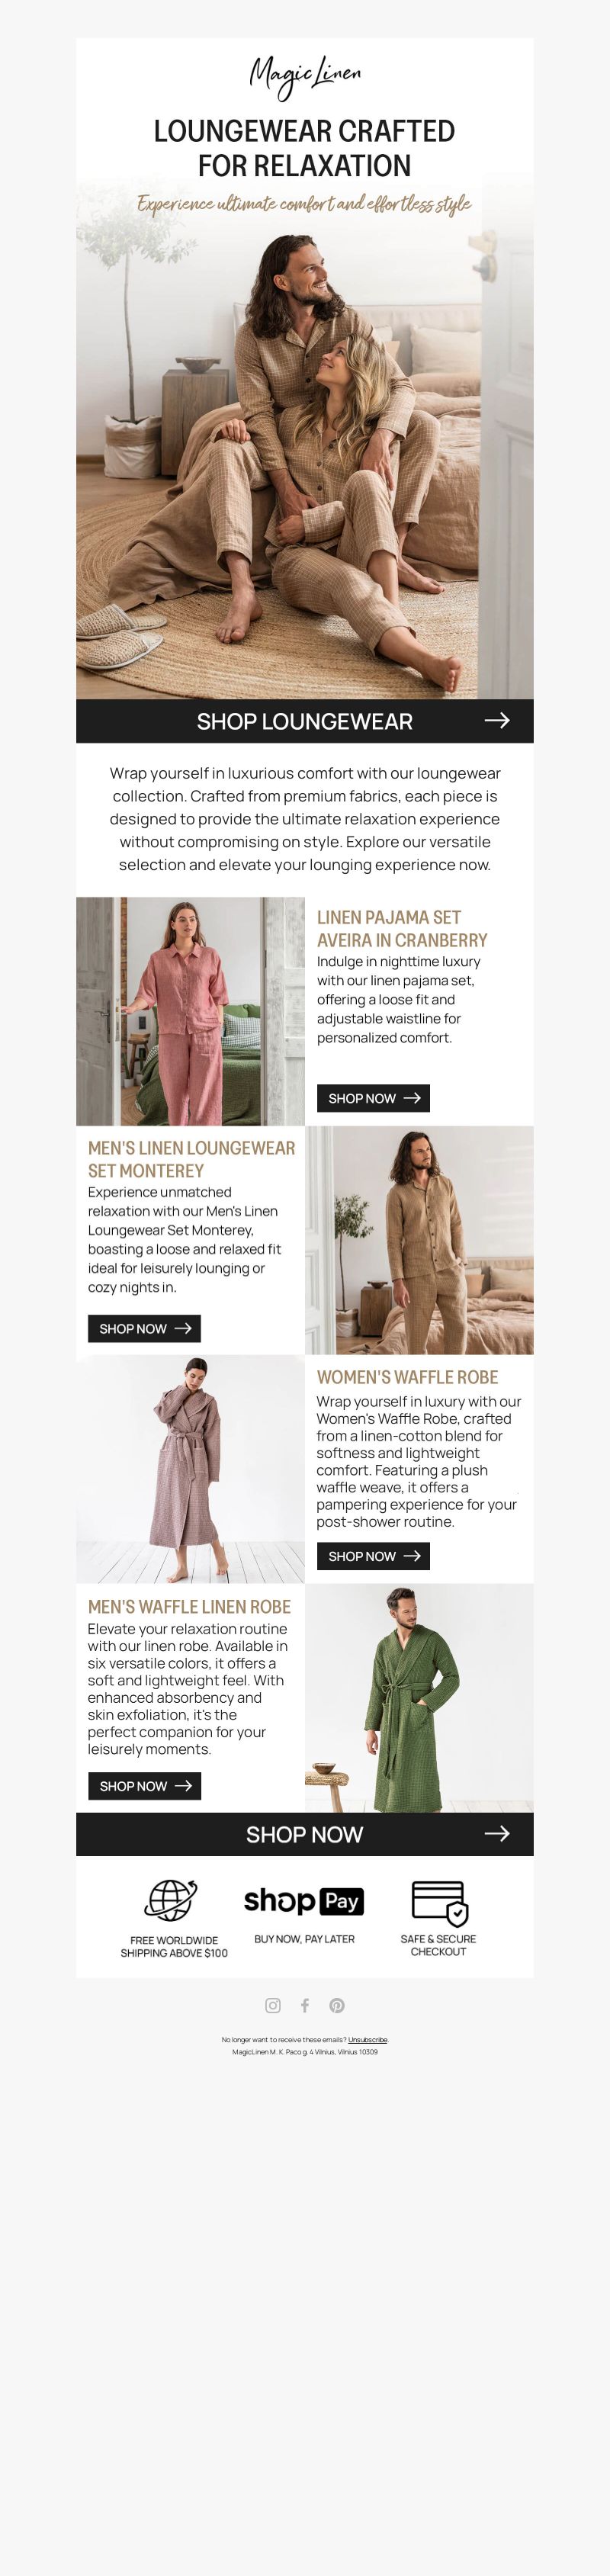Screen dimensions: 610x2576
Task: Click the Unsubscribe link
Action: 368,2039
